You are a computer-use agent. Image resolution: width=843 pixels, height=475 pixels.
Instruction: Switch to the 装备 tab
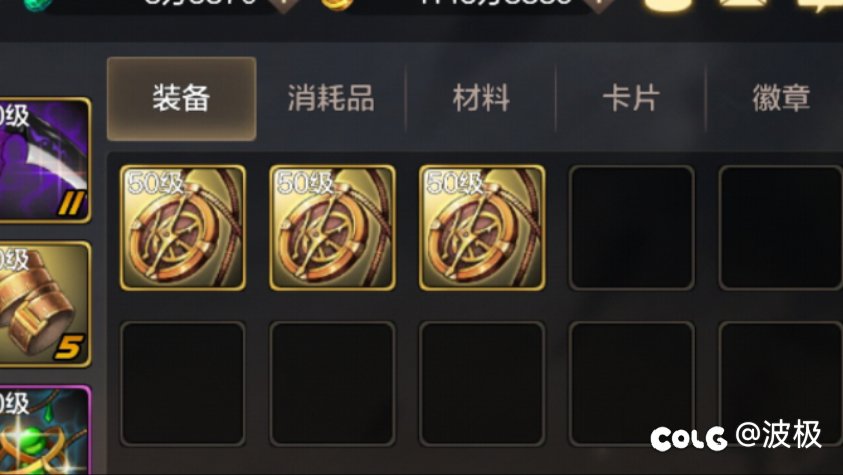point(182,99)
